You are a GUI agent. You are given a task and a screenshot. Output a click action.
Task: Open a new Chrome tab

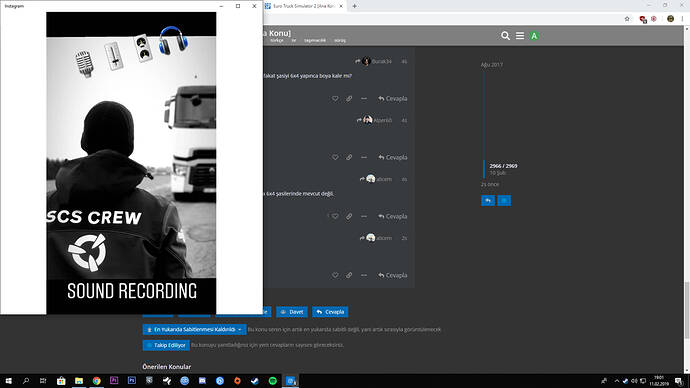coord(354,6)
